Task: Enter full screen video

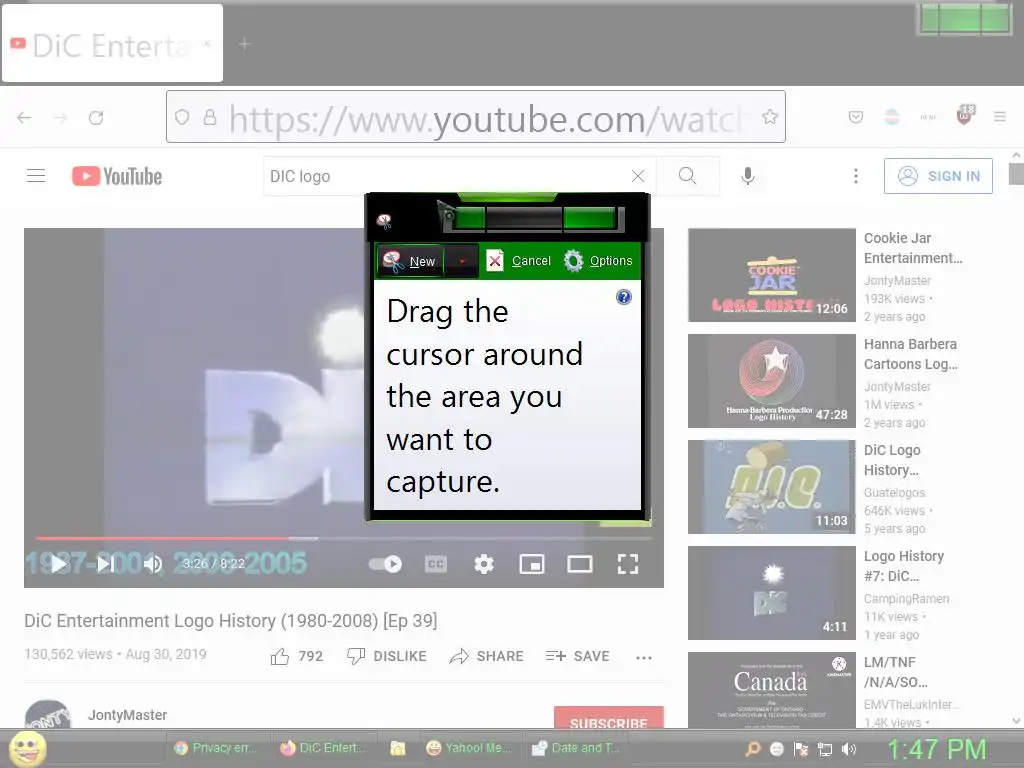Action: coord(628,564)
